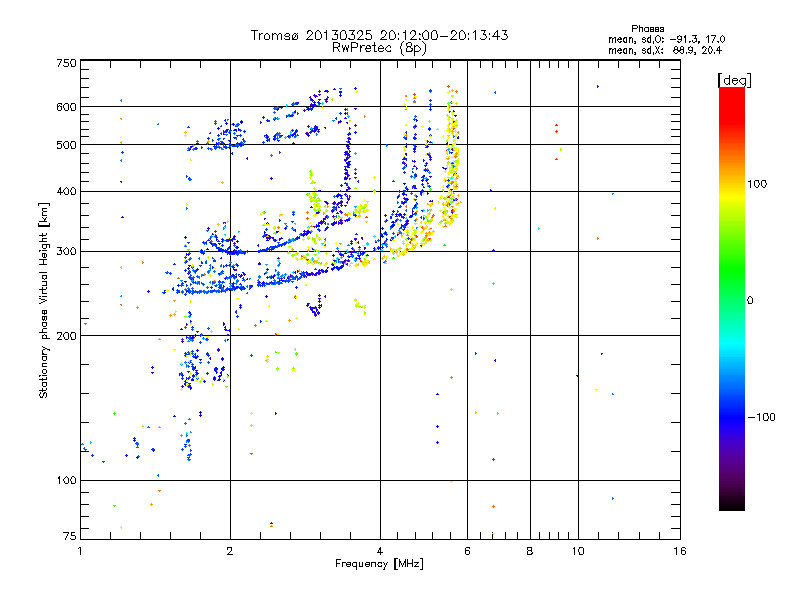Image resolution: width=800 pixels, height=600 pixels.
Task: Click the x-axis tick label "4"
Action: (380, 551)
